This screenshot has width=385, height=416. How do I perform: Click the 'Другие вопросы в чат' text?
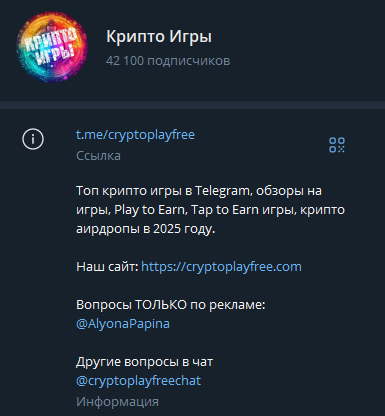tap(144, 362)
